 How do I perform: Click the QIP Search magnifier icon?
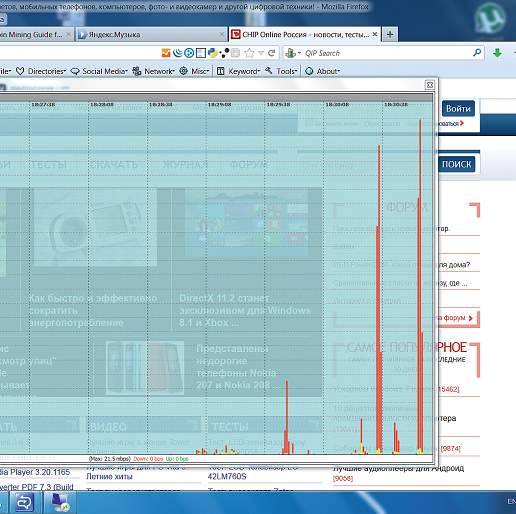pos(477,53)
